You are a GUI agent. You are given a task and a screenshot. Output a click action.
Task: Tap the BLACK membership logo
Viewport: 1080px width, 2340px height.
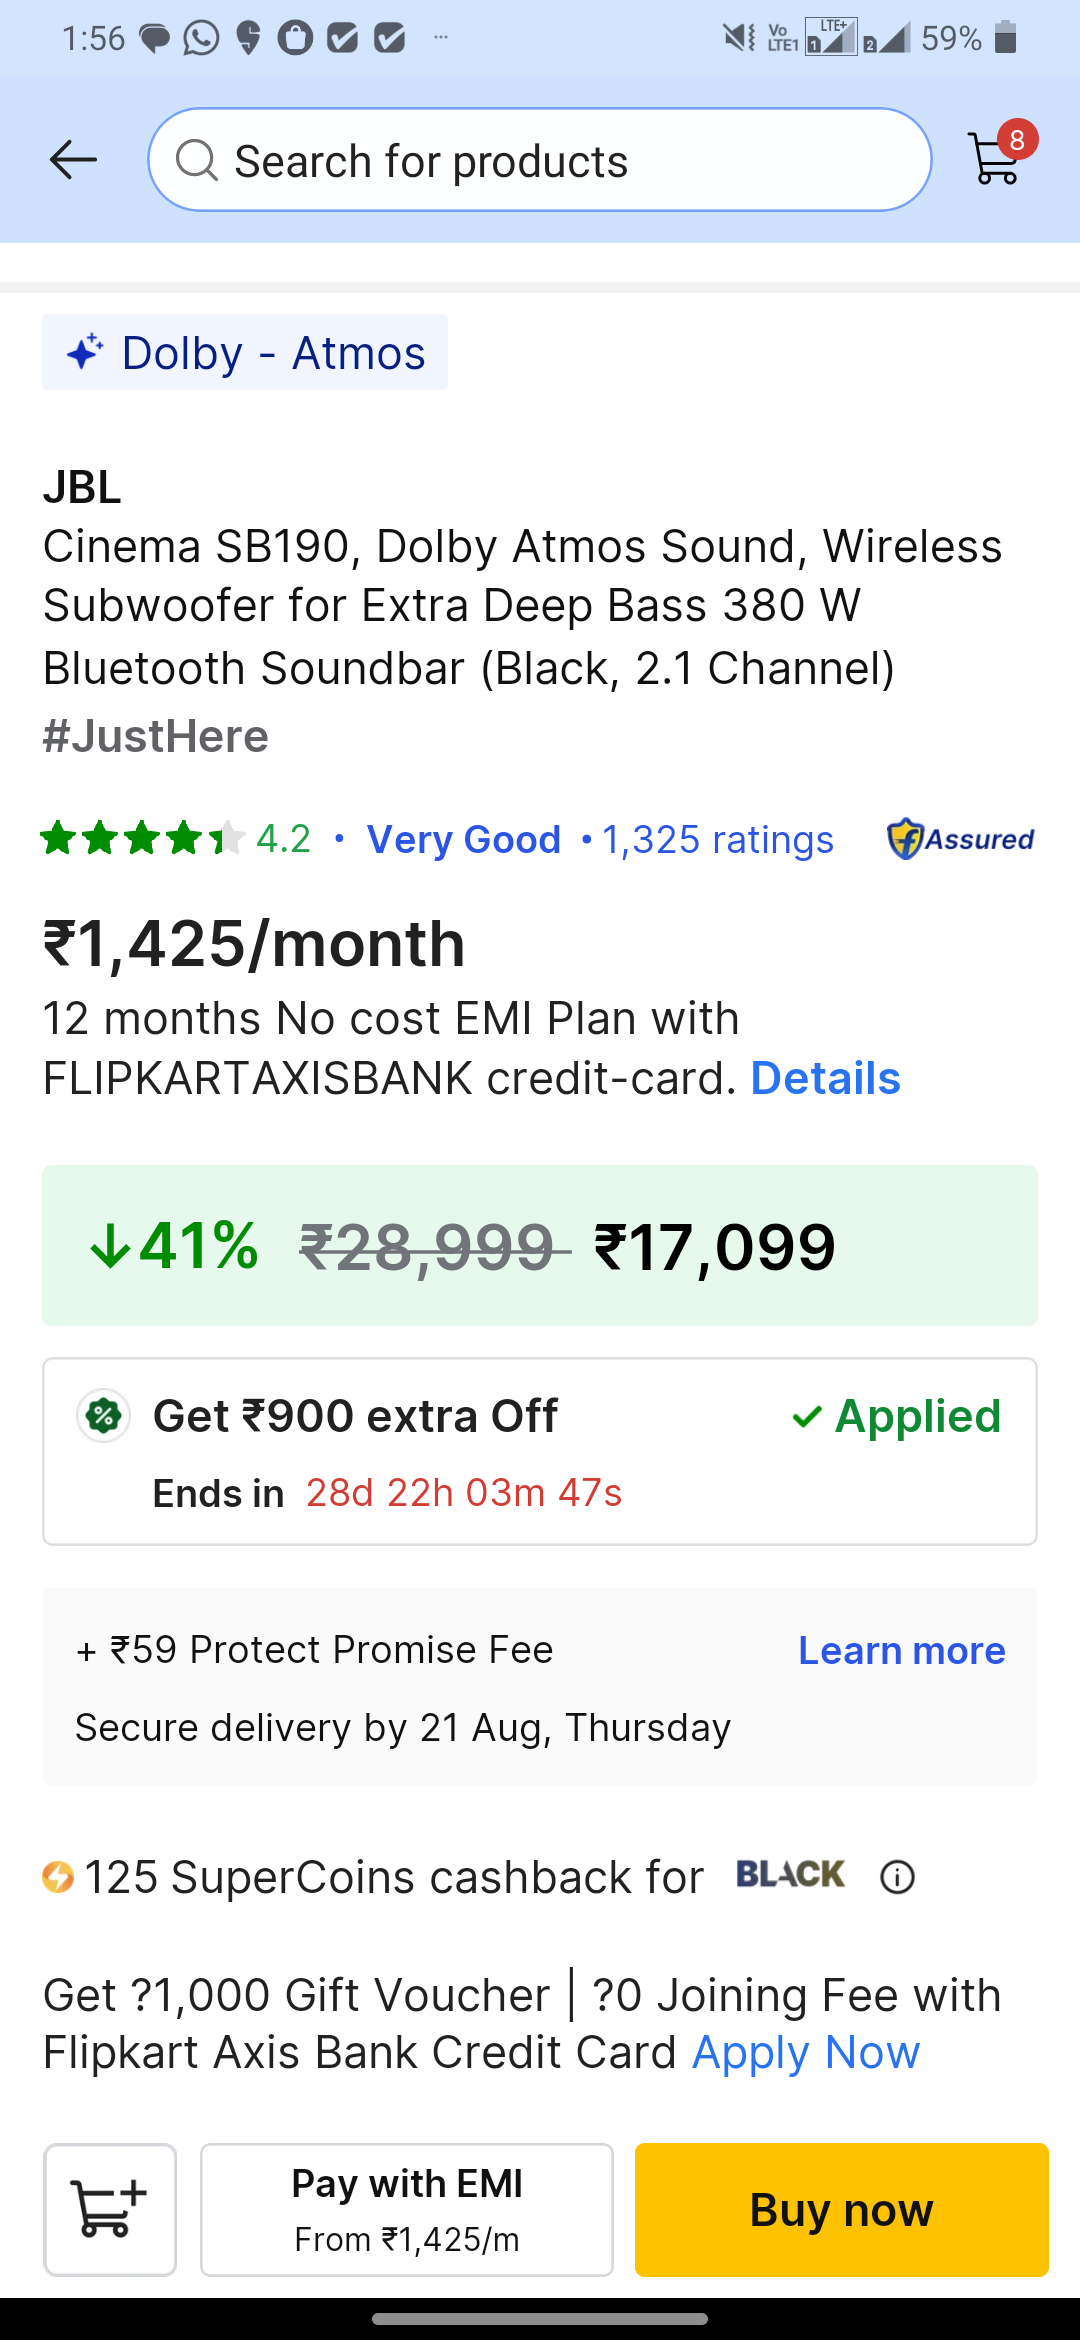[x=791, y=1875]
